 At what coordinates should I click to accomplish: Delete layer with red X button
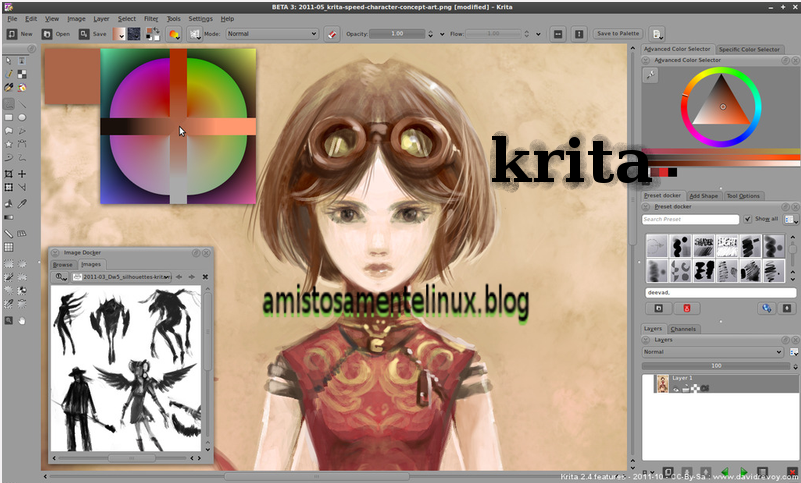[x=792, y=472]
